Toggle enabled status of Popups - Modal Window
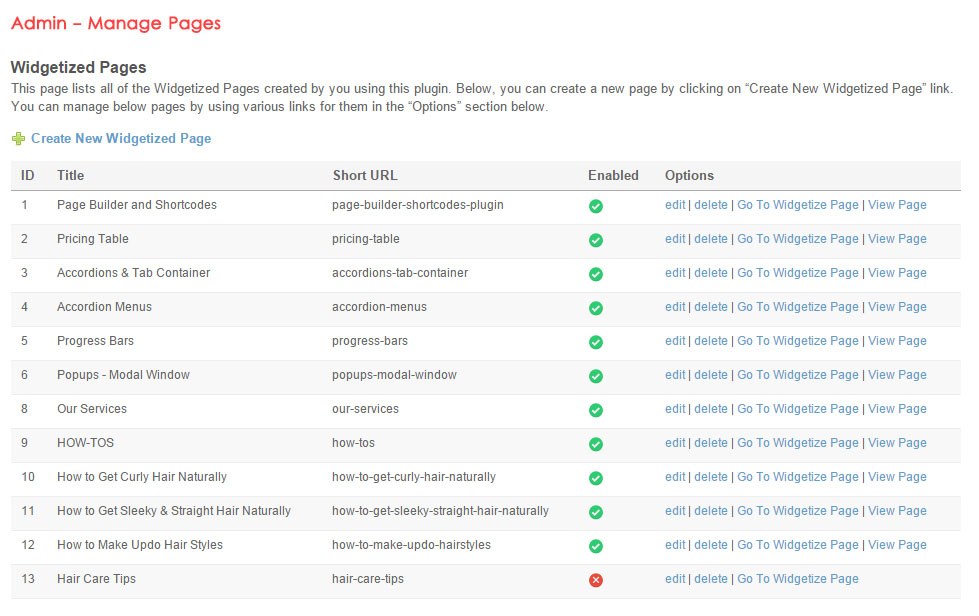The height and width of the screenshot is (616, 979). pos(596,376)
